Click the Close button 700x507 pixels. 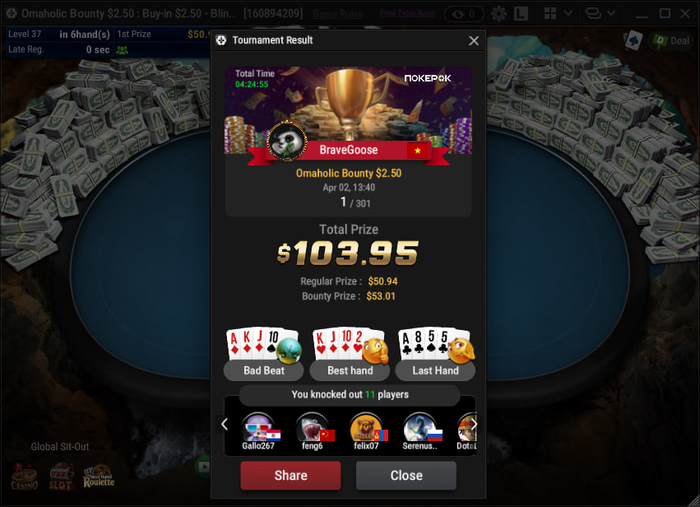[406, 475]
